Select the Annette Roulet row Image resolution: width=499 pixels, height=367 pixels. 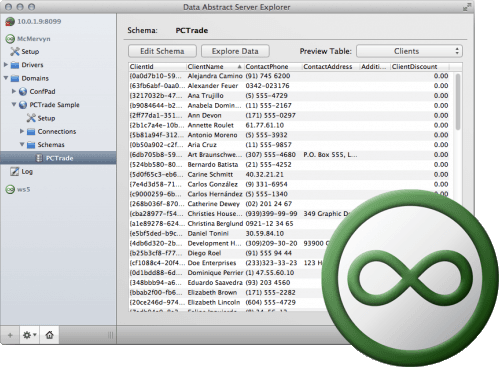point(289,125)
